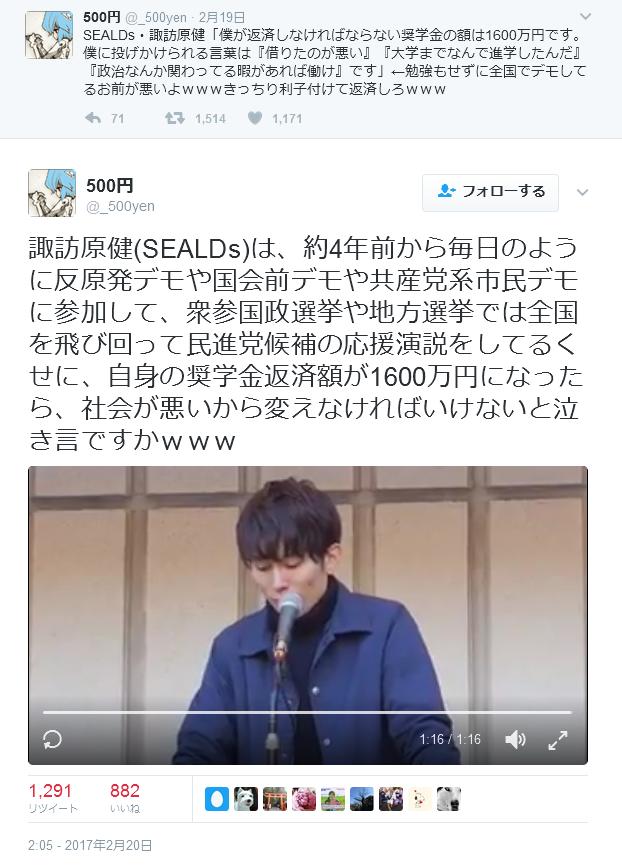
Task: Click the video progress bar
Action: tap(307, 712)
